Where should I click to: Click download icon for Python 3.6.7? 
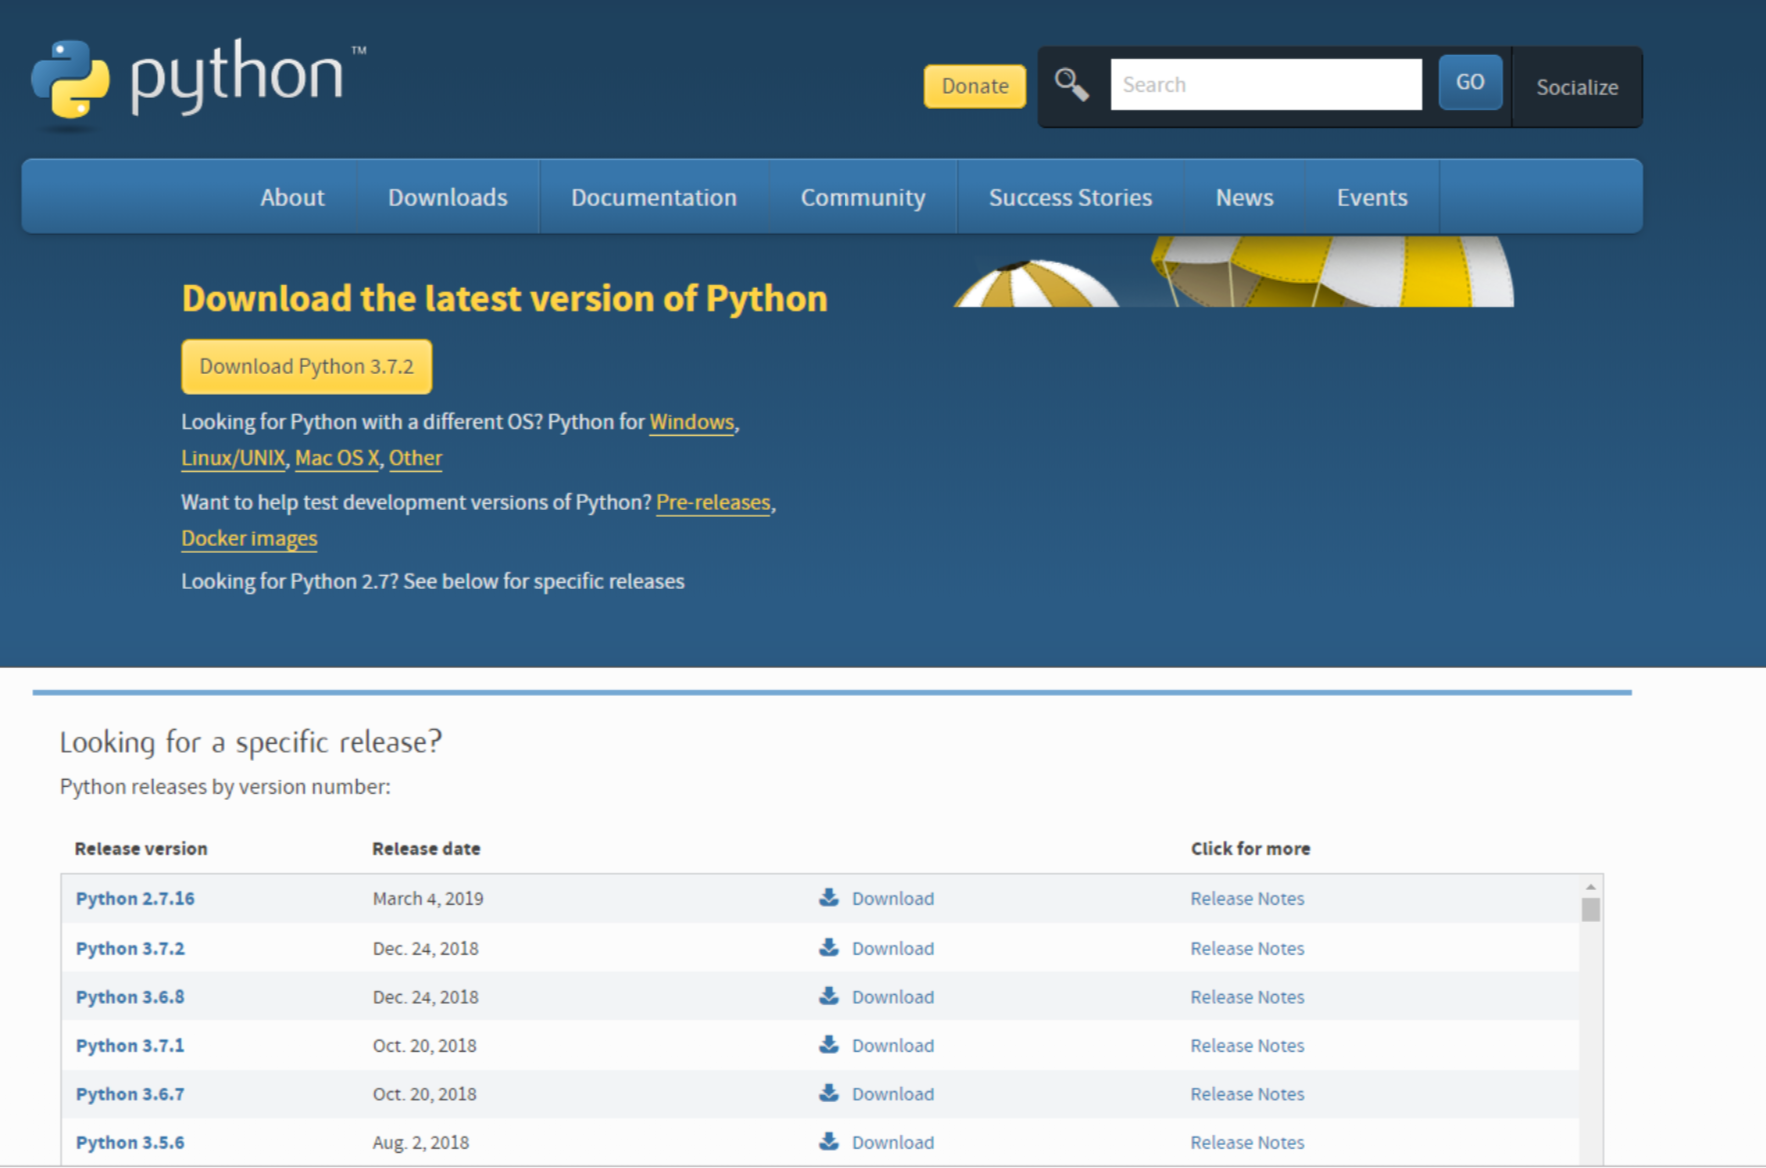pos(829,1093)
